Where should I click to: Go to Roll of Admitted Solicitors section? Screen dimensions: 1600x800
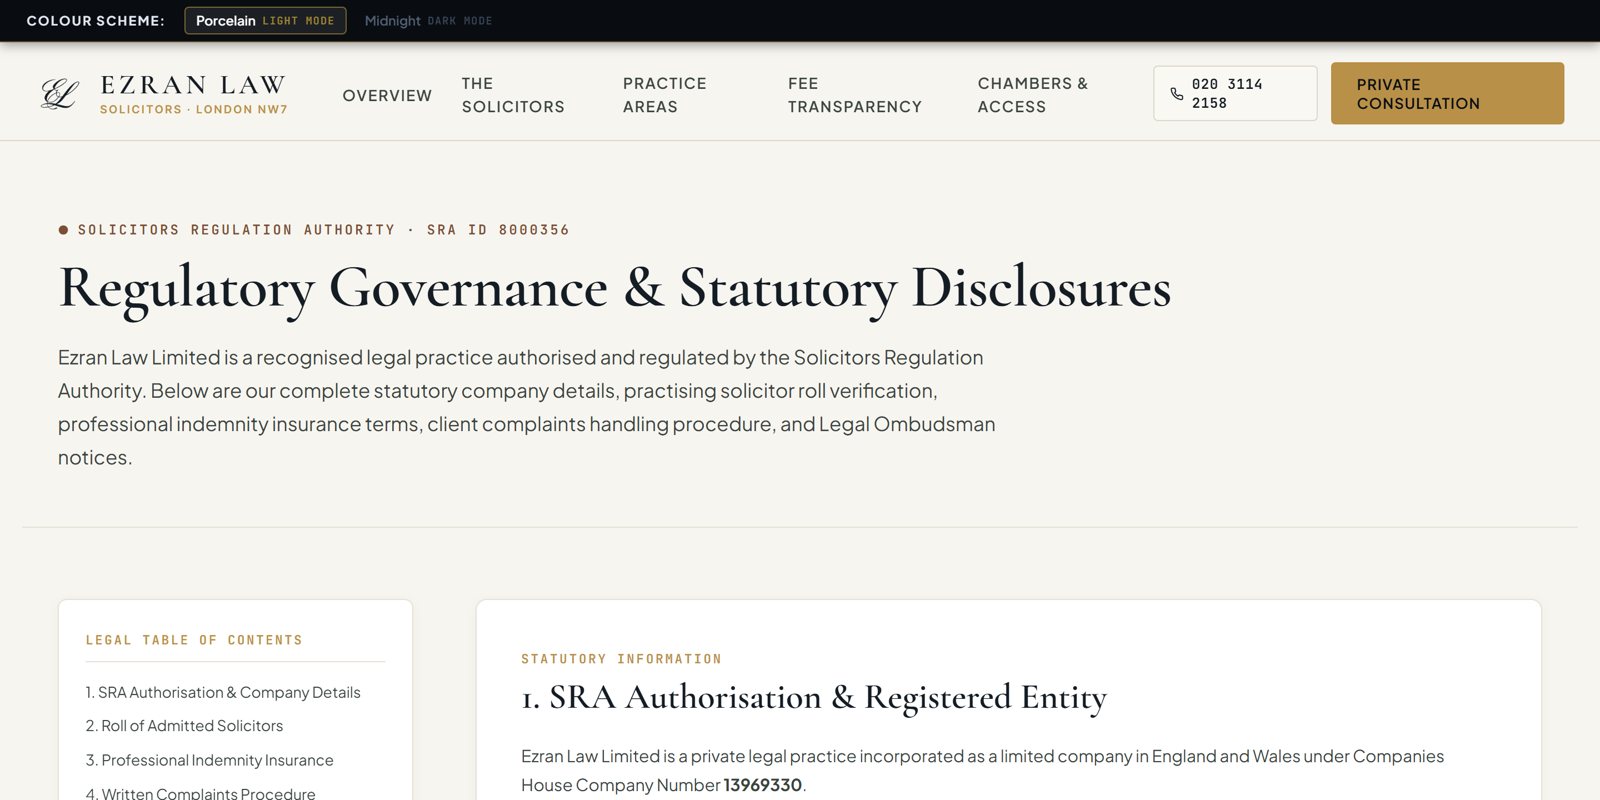point(184,726)
